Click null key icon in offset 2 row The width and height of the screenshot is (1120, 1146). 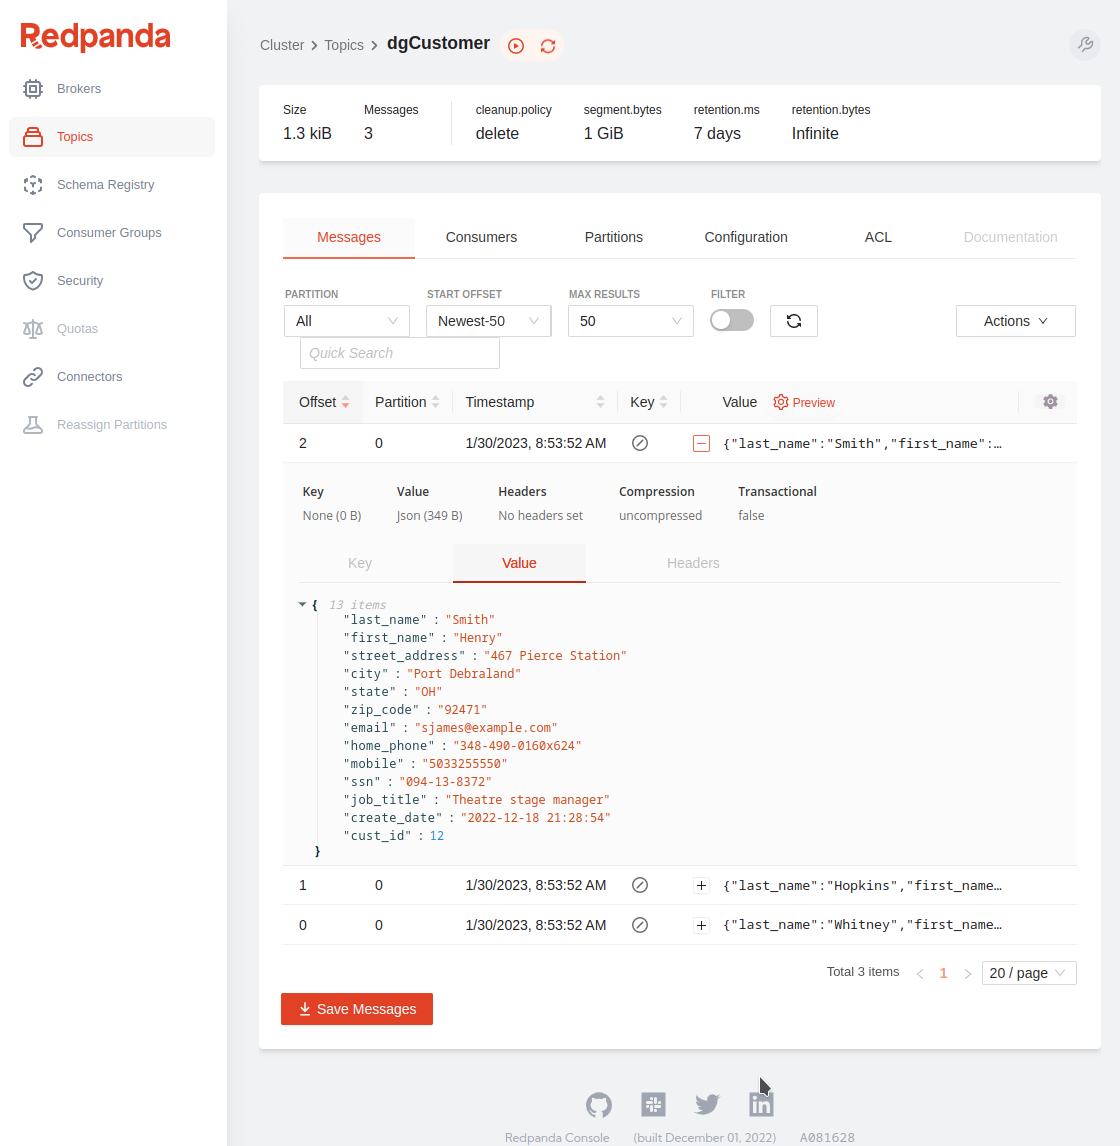point(640,443)
